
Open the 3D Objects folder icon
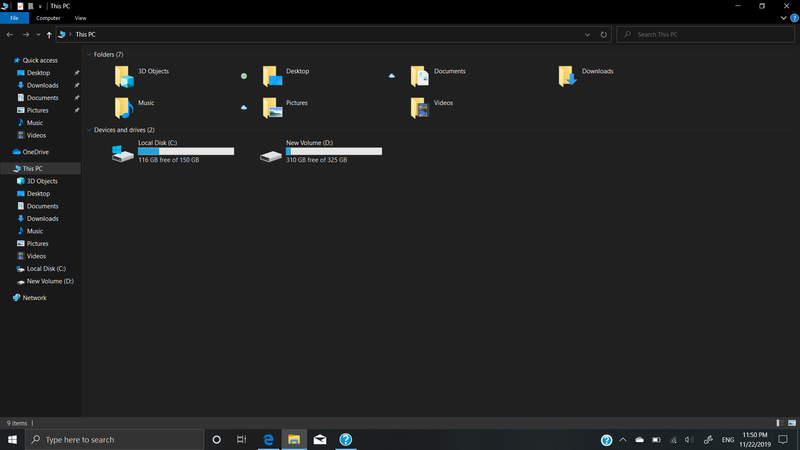coord(124,77)
